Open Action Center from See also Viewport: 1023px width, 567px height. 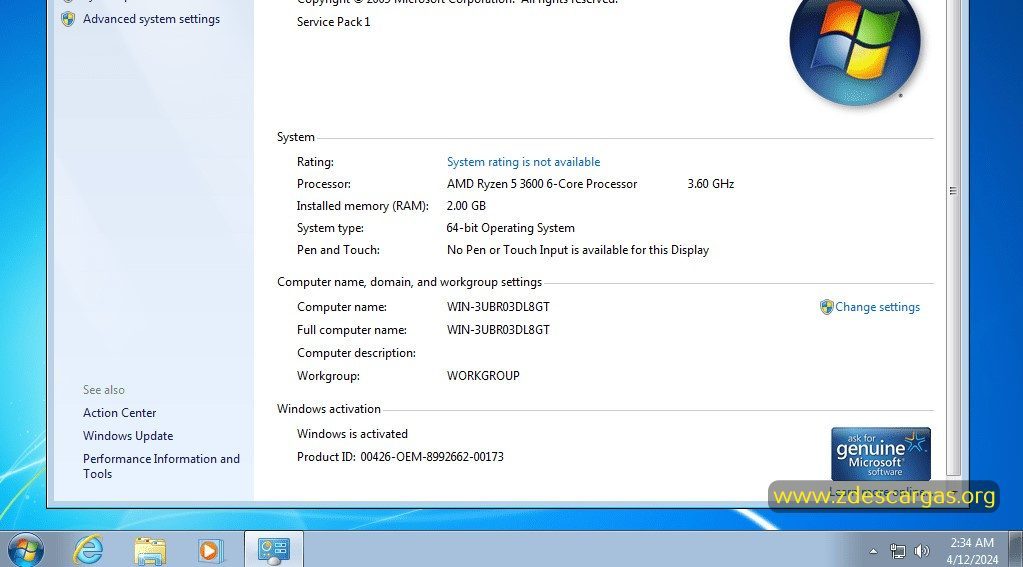coord(119,412)
